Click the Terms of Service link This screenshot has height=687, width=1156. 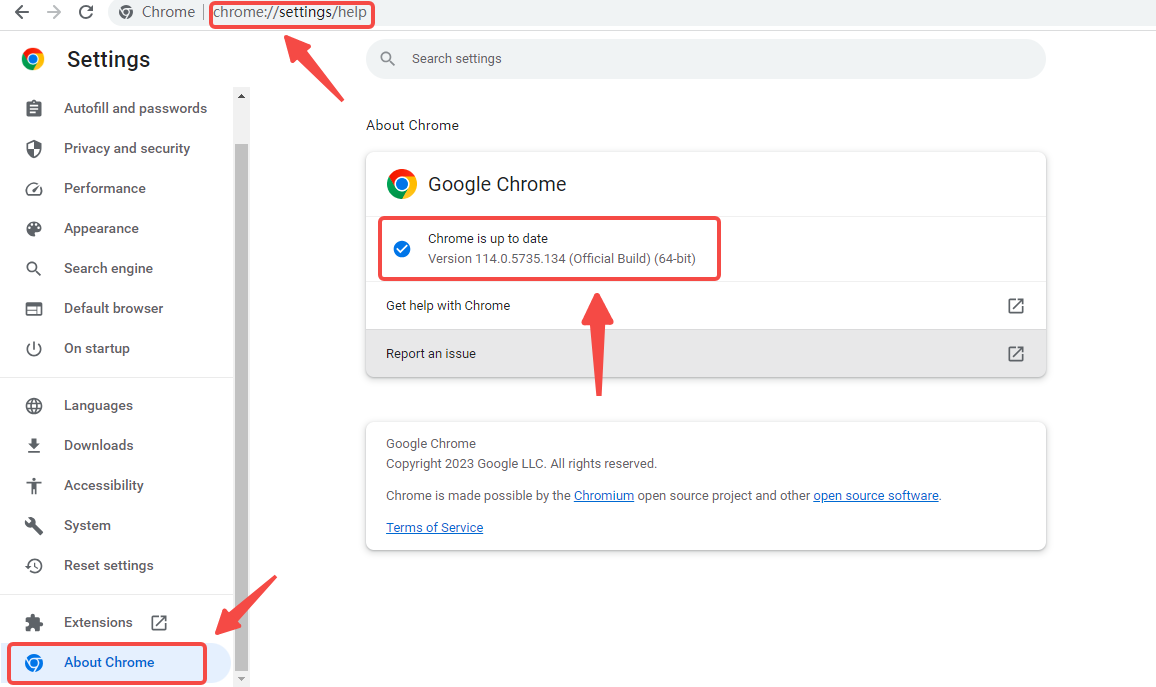434,527
